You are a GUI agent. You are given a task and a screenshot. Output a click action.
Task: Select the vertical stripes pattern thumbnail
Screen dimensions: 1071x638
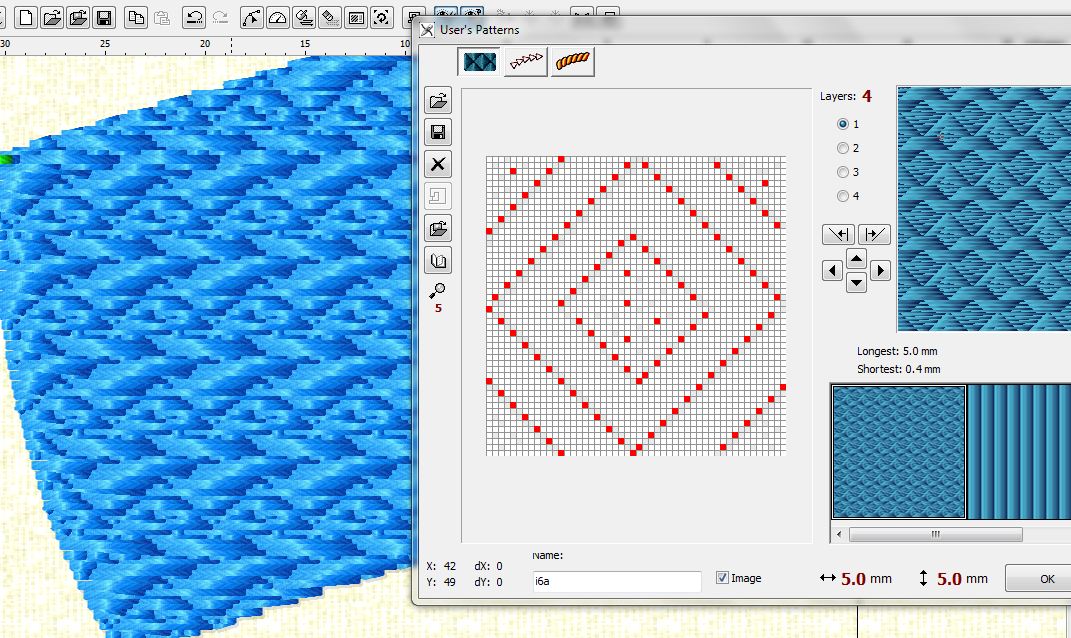[1019, 452]
